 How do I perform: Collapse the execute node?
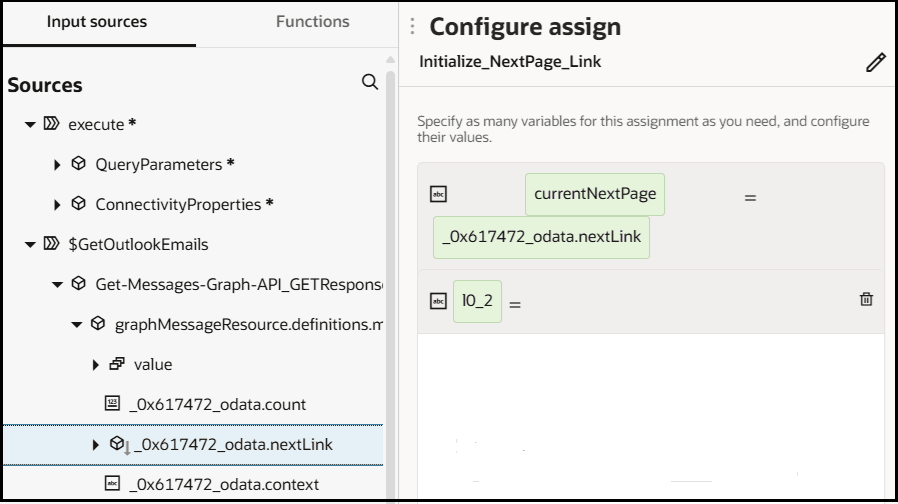point(31,125)
